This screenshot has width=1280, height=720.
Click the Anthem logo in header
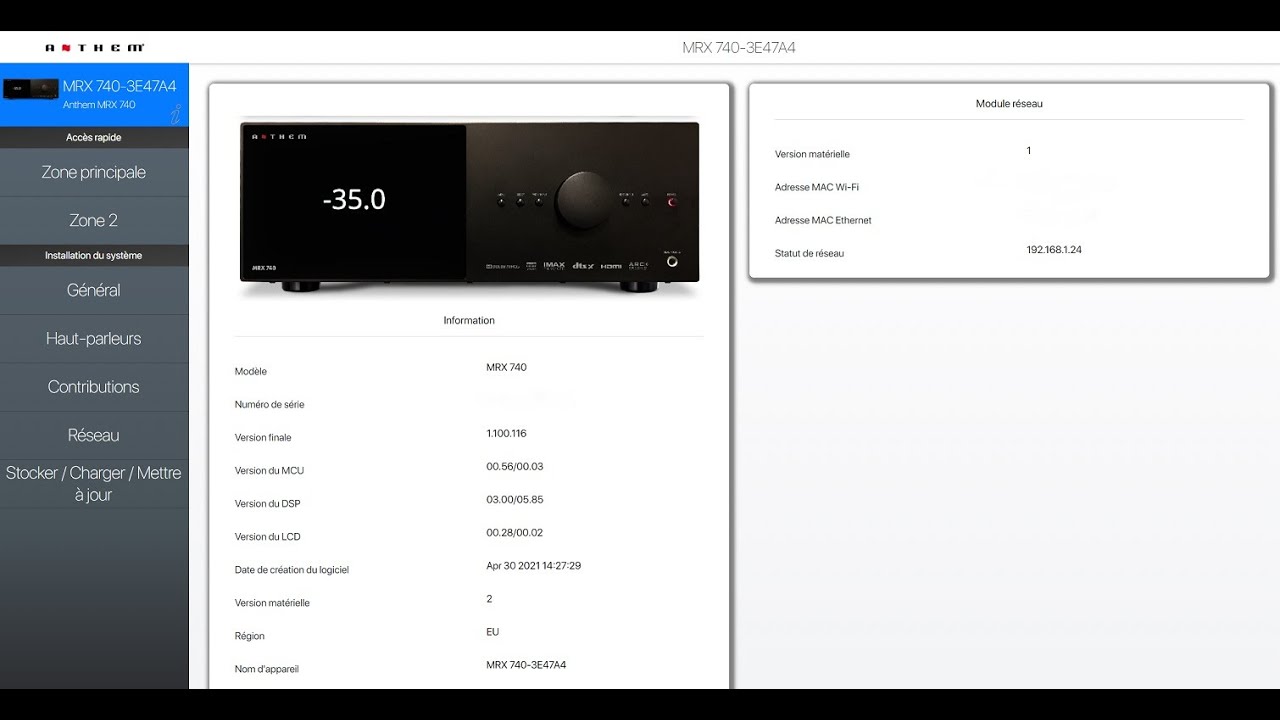(x=95, y=47)
